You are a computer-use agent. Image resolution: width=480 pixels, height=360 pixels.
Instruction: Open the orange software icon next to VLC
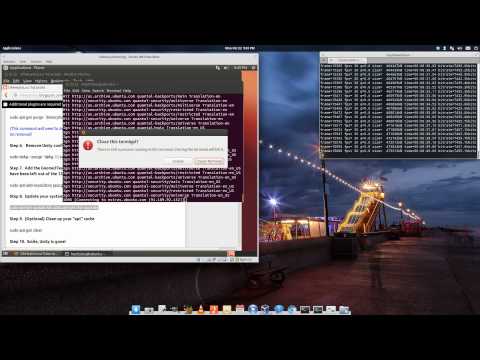tap(214, 309)
